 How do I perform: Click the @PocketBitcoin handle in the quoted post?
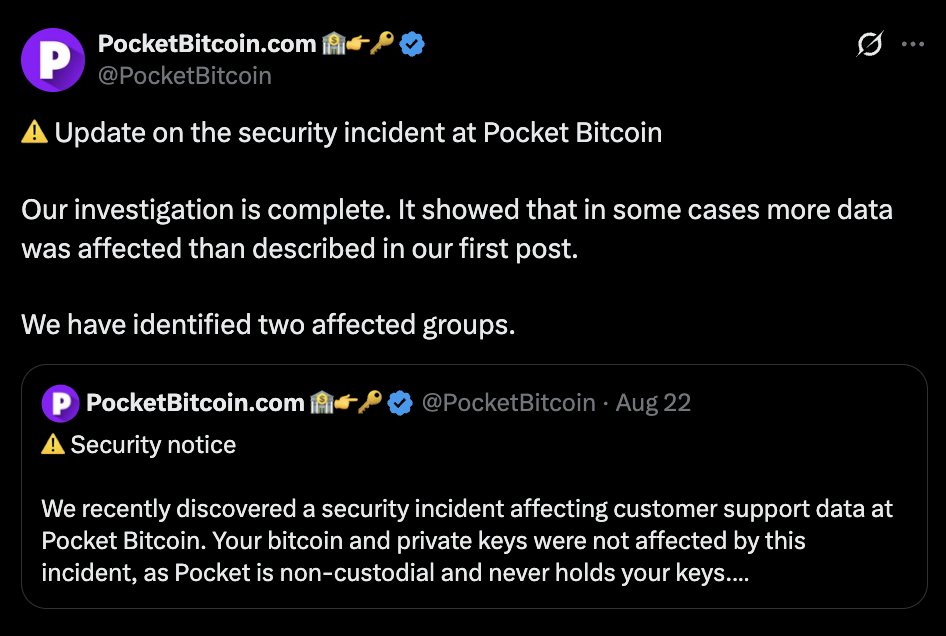(509, 402)
